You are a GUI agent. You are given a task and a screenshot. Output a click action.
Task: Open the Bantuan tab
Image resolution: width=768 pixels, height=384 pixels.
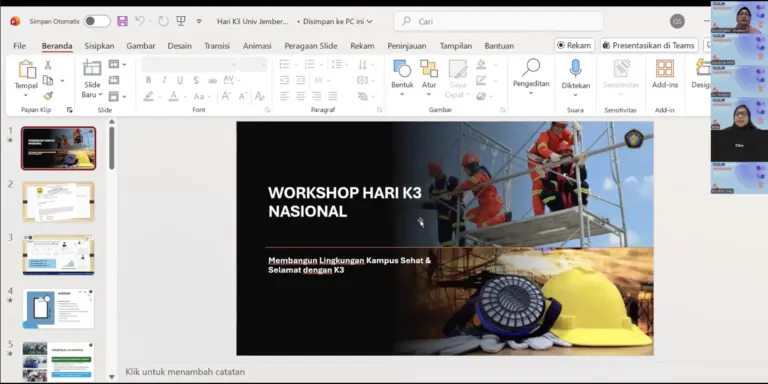499,46
